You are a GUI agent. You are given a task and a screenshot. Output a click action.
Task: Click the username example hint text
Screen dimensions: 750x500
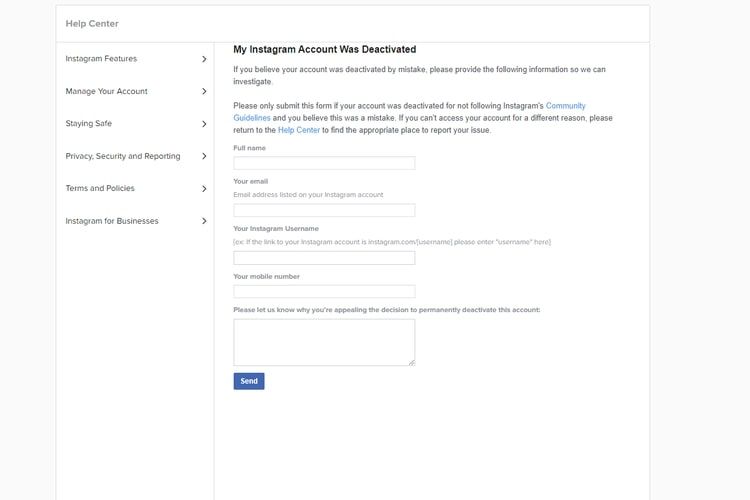pyautogui.click(x=392, y=242)
